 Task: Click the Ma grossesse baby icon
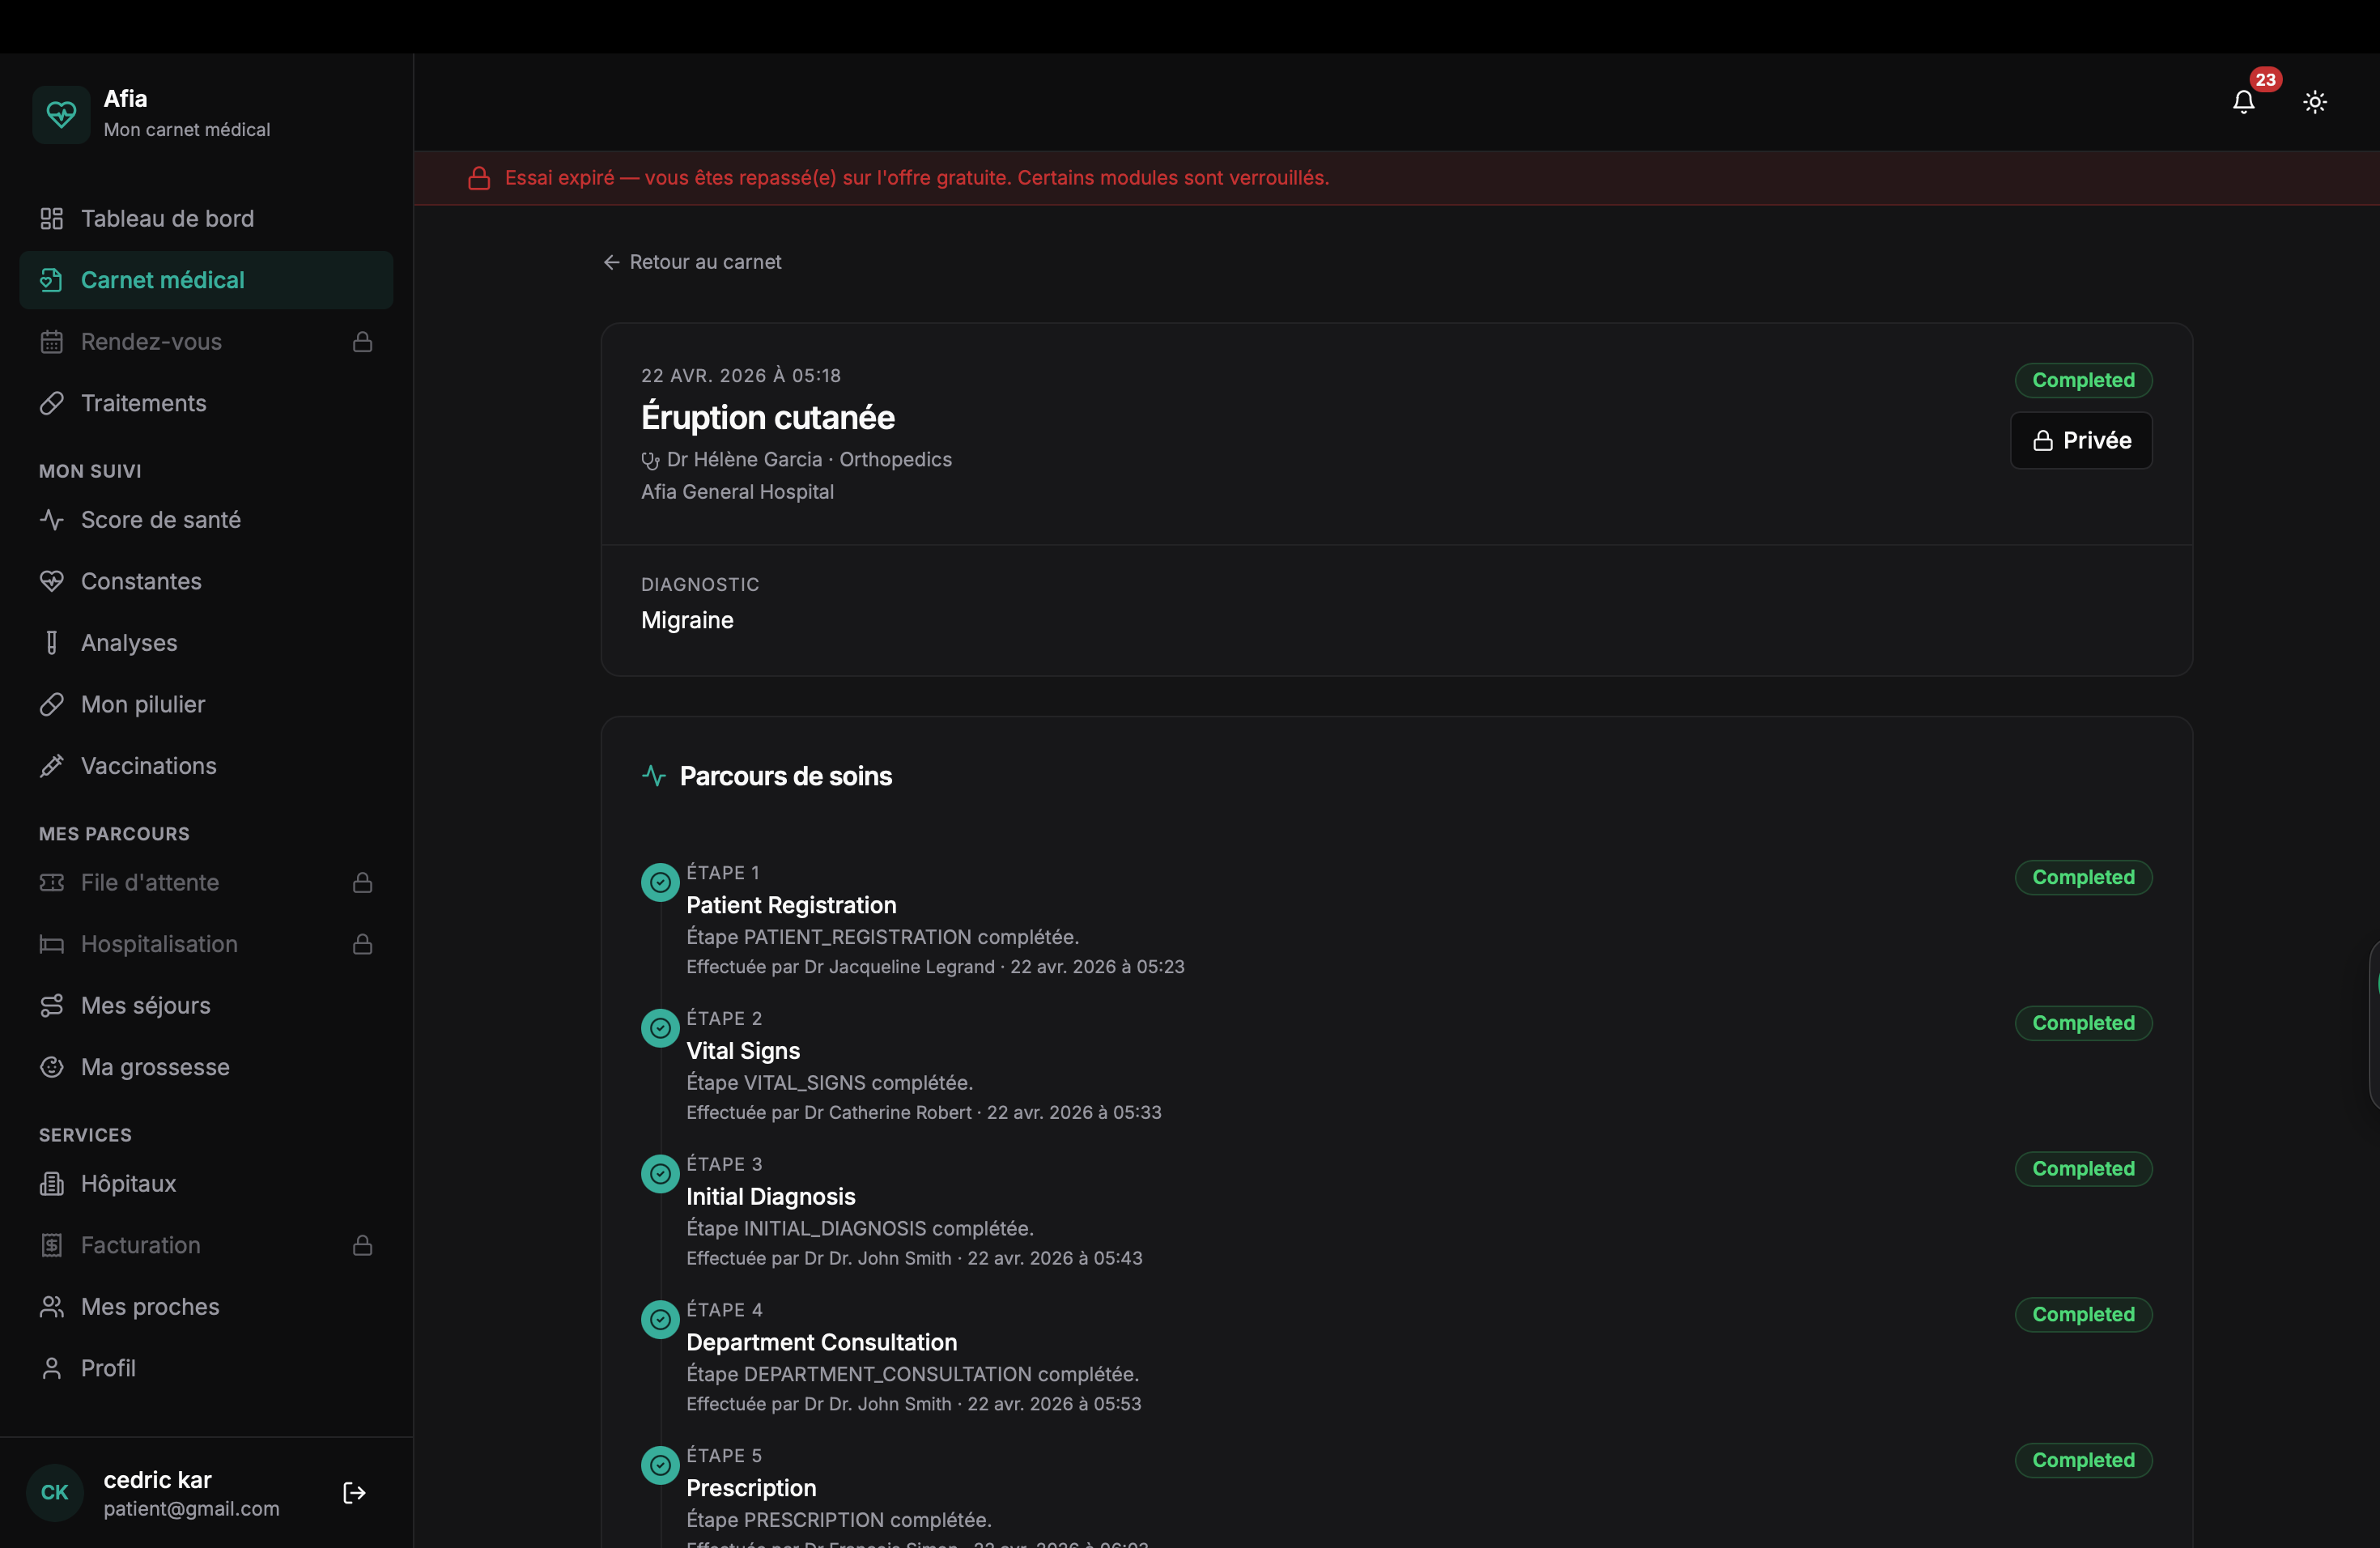pyautogui.click(x=52, y=1067)
